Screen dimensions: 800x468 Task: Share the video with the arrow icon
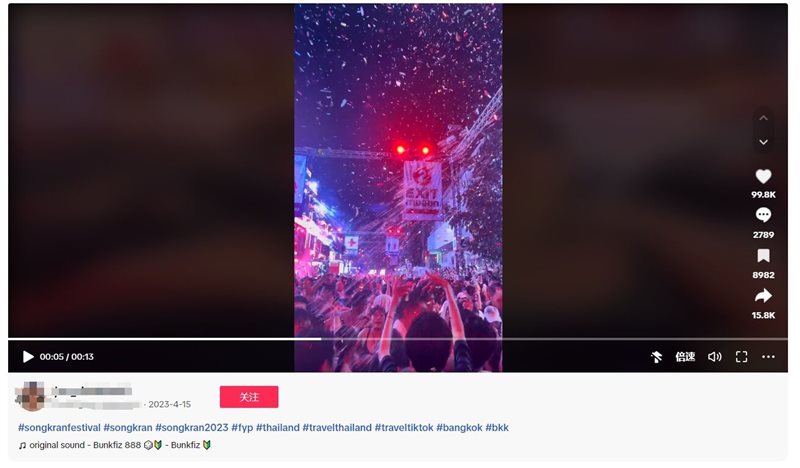763,295
